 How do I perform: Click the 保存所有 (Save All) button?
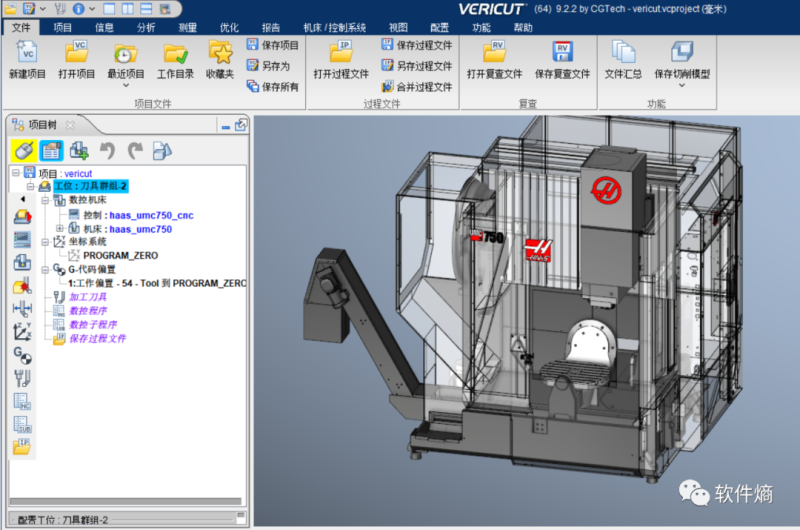click(x=272, y=87)
